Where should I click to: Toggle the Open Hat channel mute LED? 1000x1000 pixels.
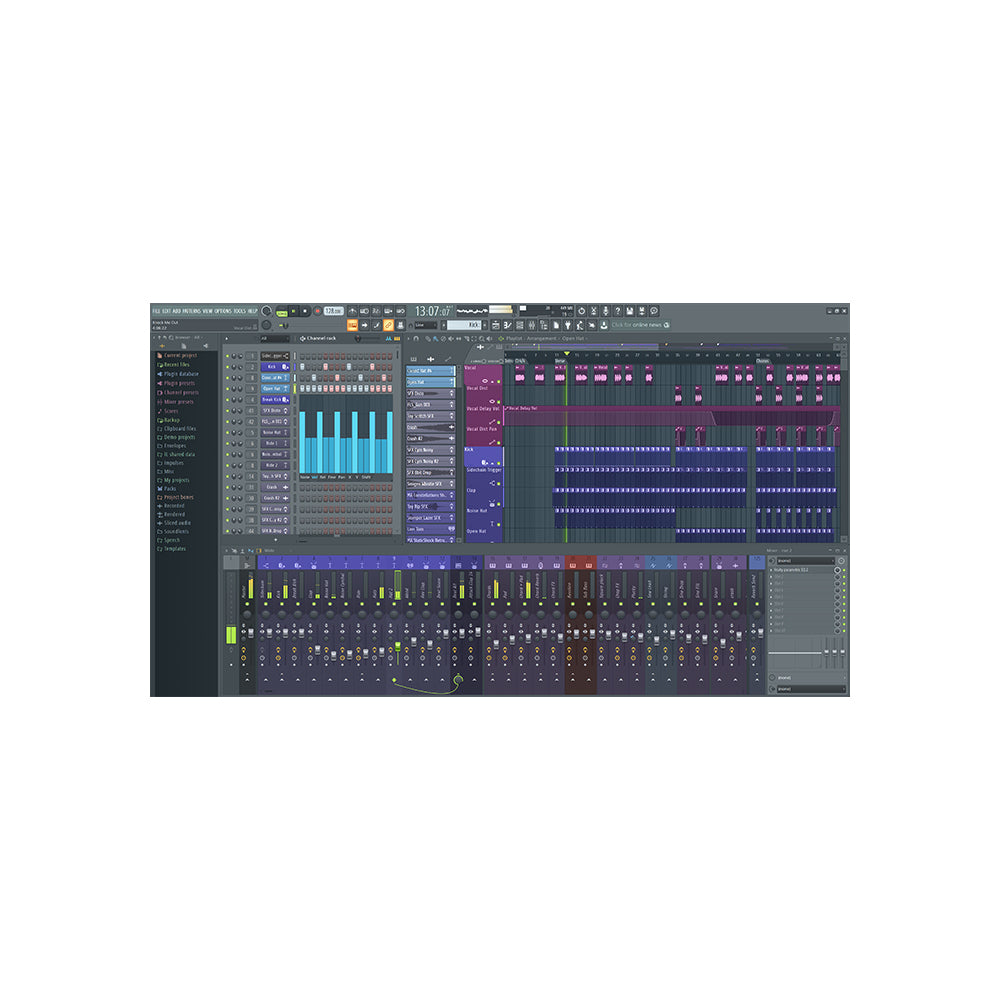pos(228,388)
